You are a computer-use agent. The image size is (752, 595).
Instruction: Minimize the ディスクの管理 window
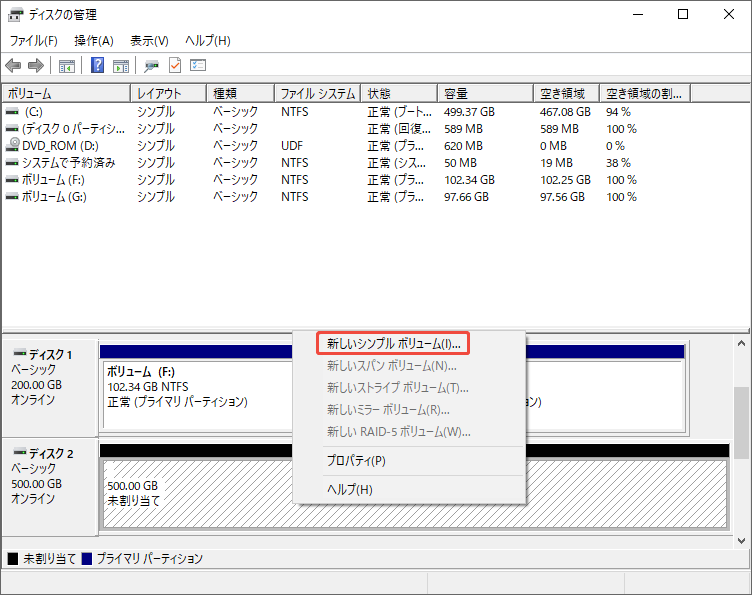(638, 14)
